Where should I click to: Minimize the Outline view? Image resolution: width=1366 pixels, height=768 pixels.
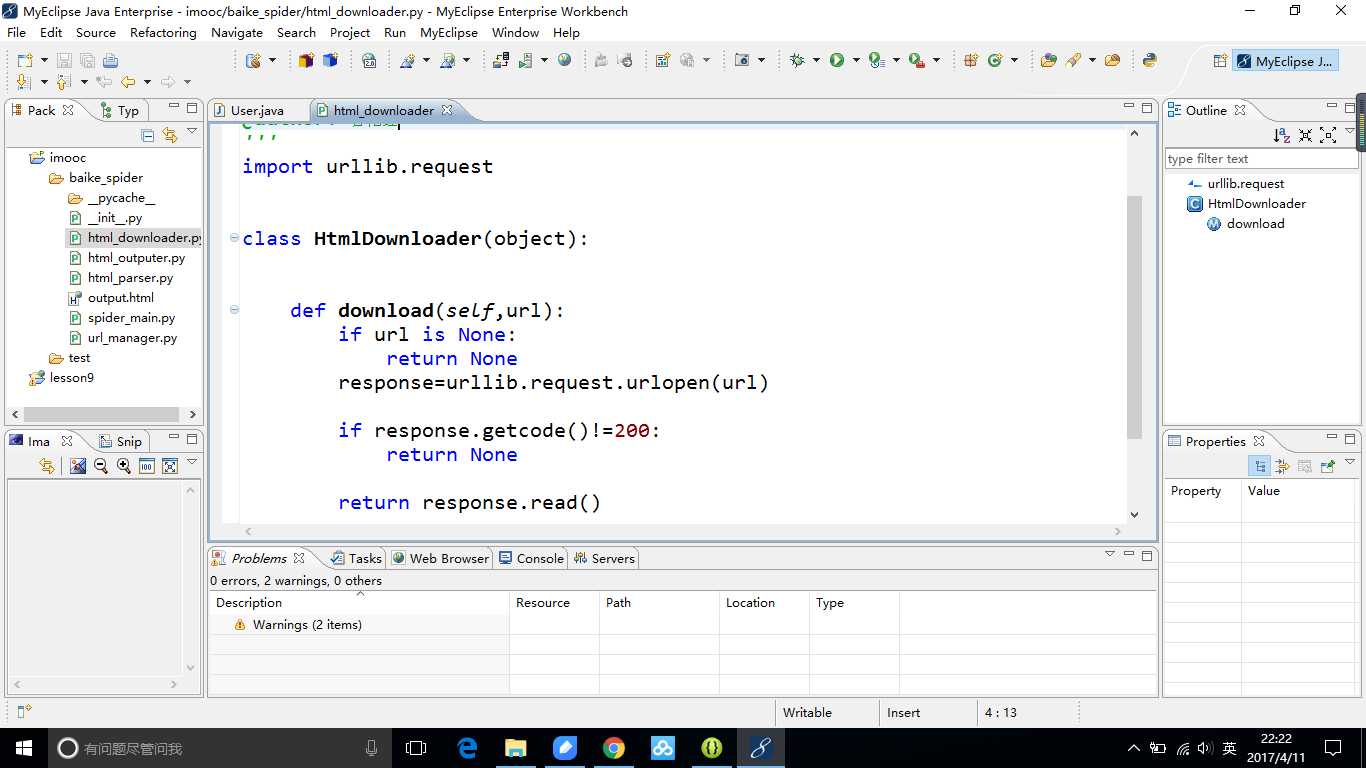coord(1333,107)
